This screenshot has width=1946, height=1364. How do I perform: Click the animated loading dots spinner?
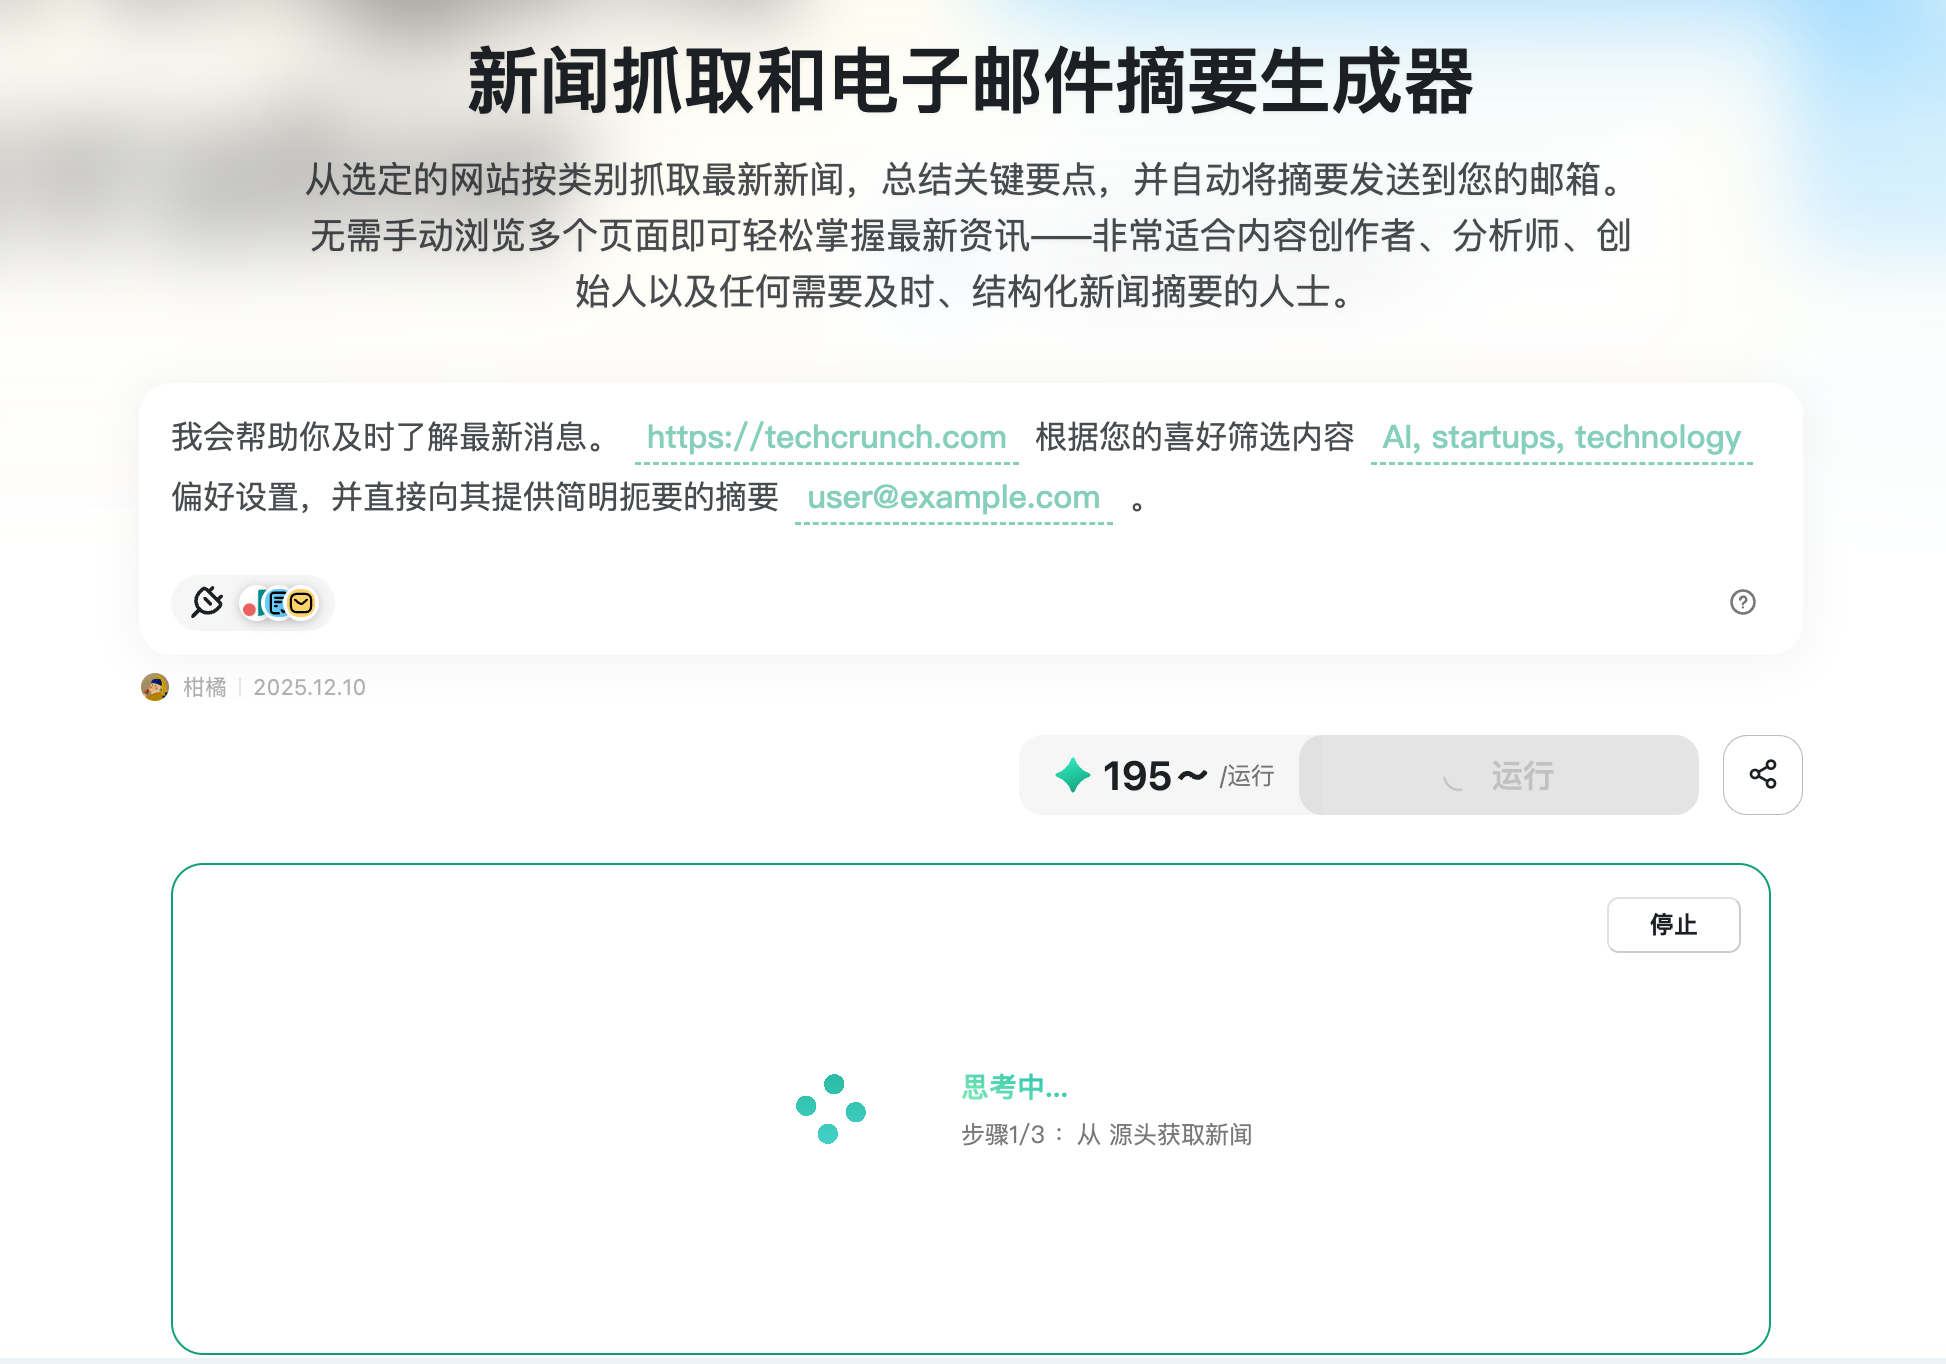(x=830, y=1109)
